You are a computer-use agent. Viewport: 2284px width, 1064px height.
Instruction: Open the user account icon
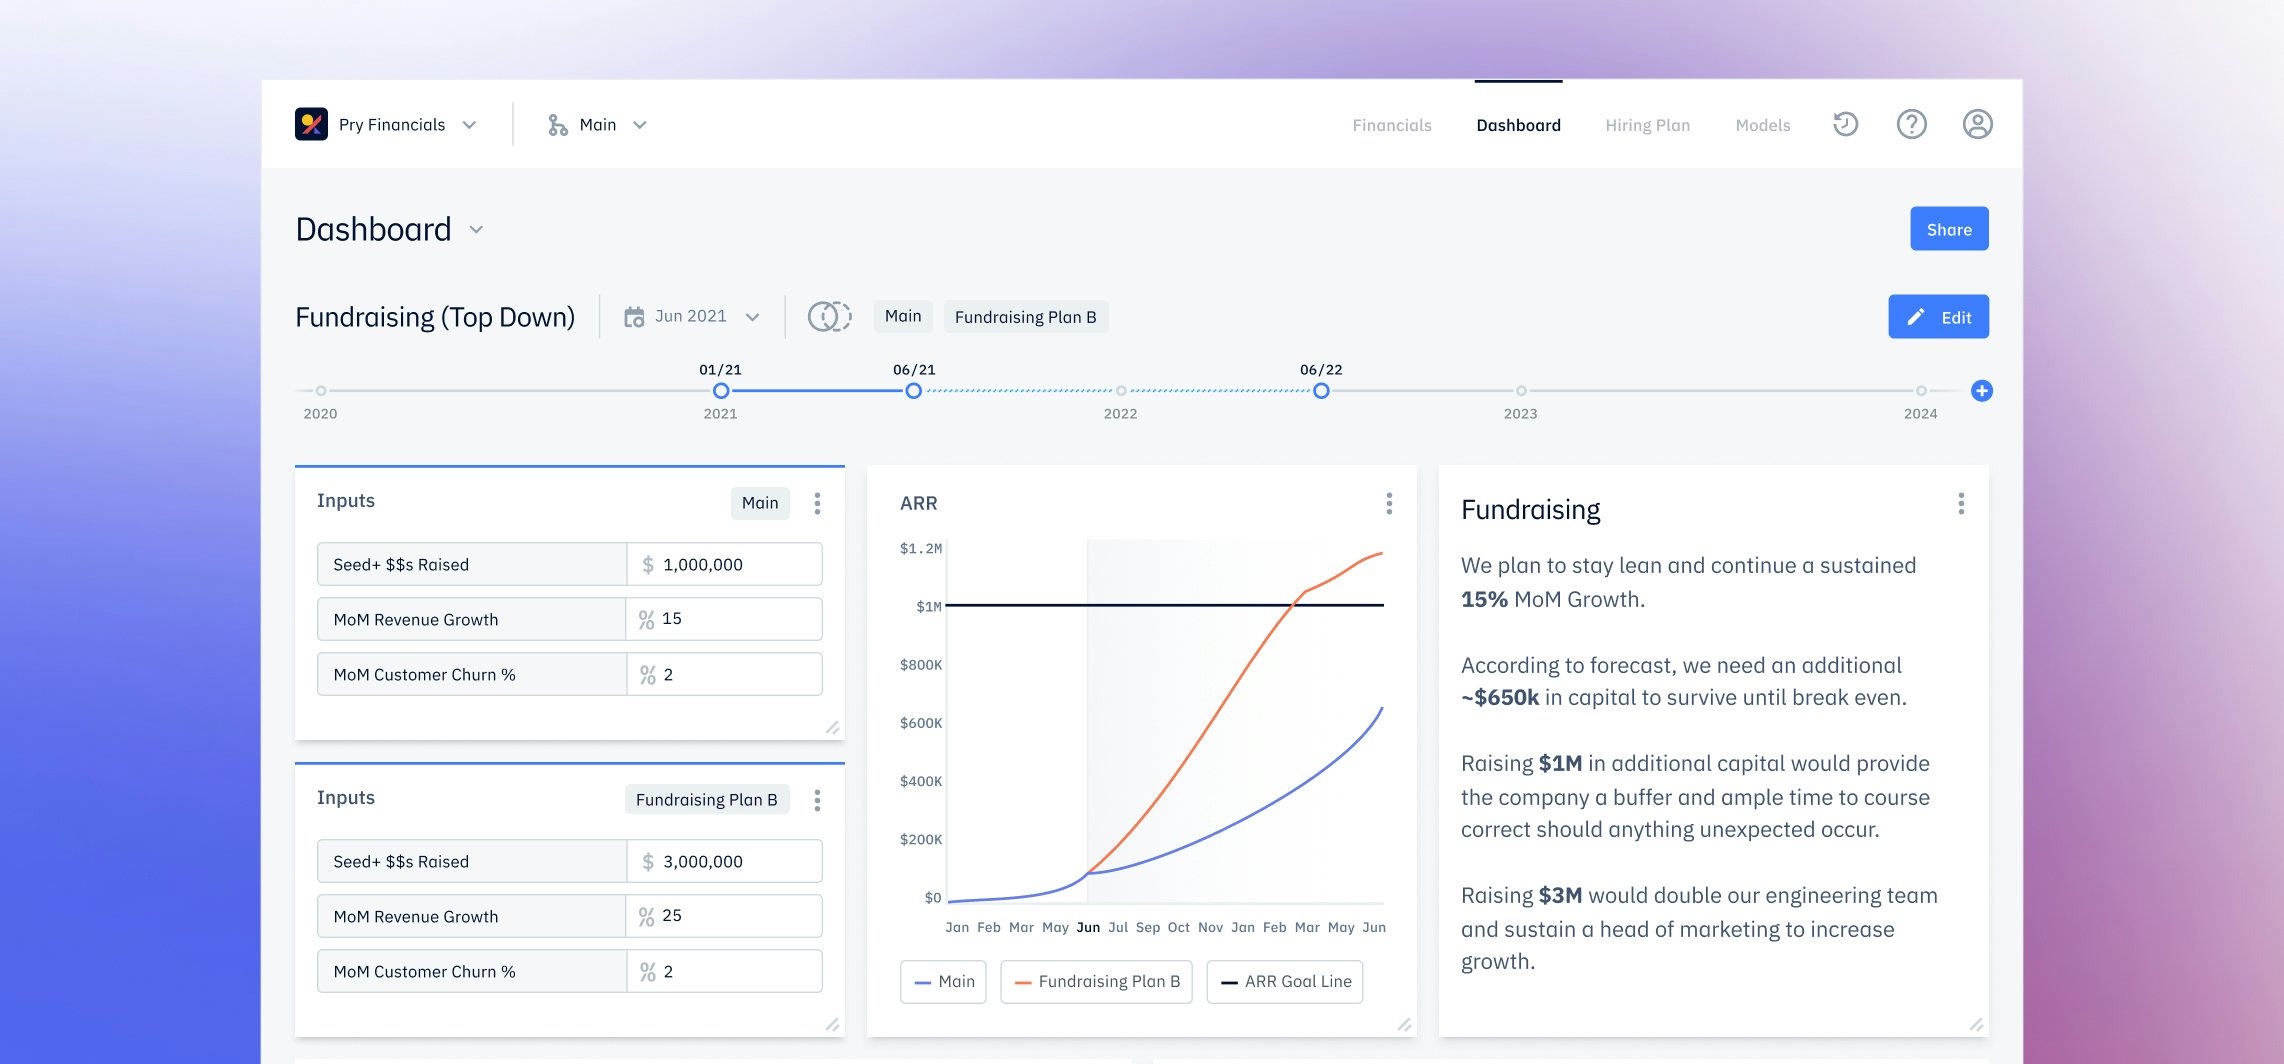tap(1978, 124)
